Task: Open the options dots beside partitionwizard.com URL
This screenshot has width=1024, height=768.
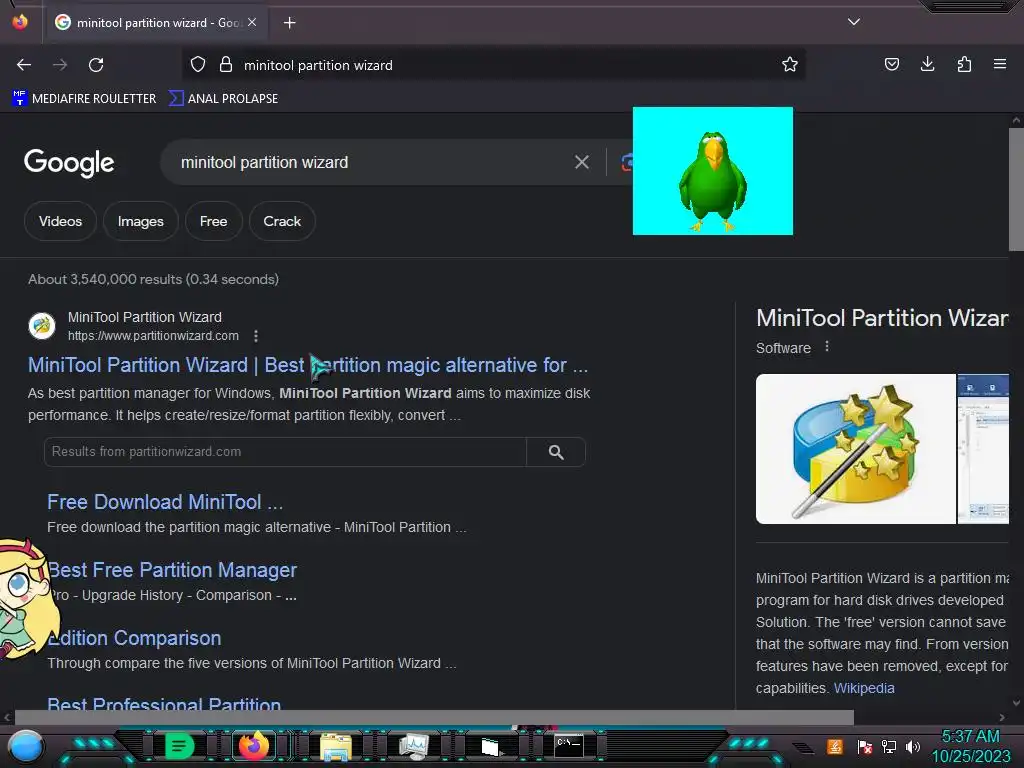Action: tap(255, 336)
